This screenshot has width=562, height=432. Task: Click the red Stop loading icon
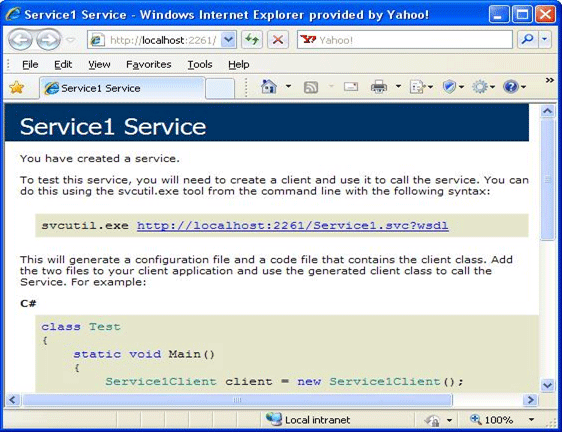tap(278, 40)
